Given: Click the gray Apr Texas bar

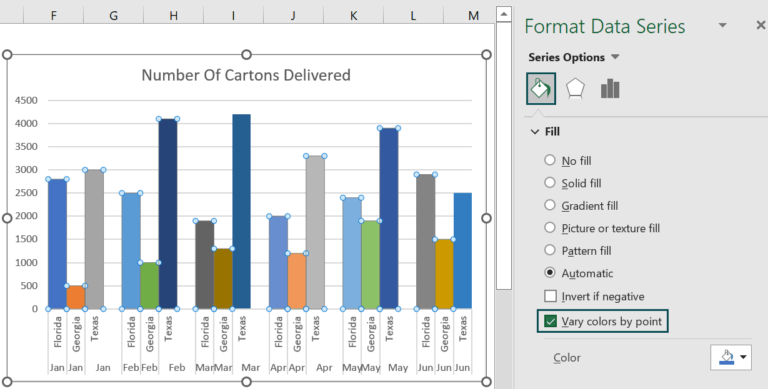Looking at the screenshot, I should [315, 232].
